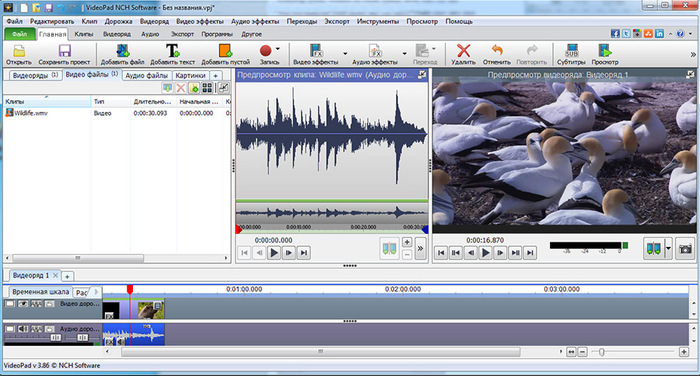Click the red X Удалить icon
This screenshot has width=700, height=376.
click(464, 50)
